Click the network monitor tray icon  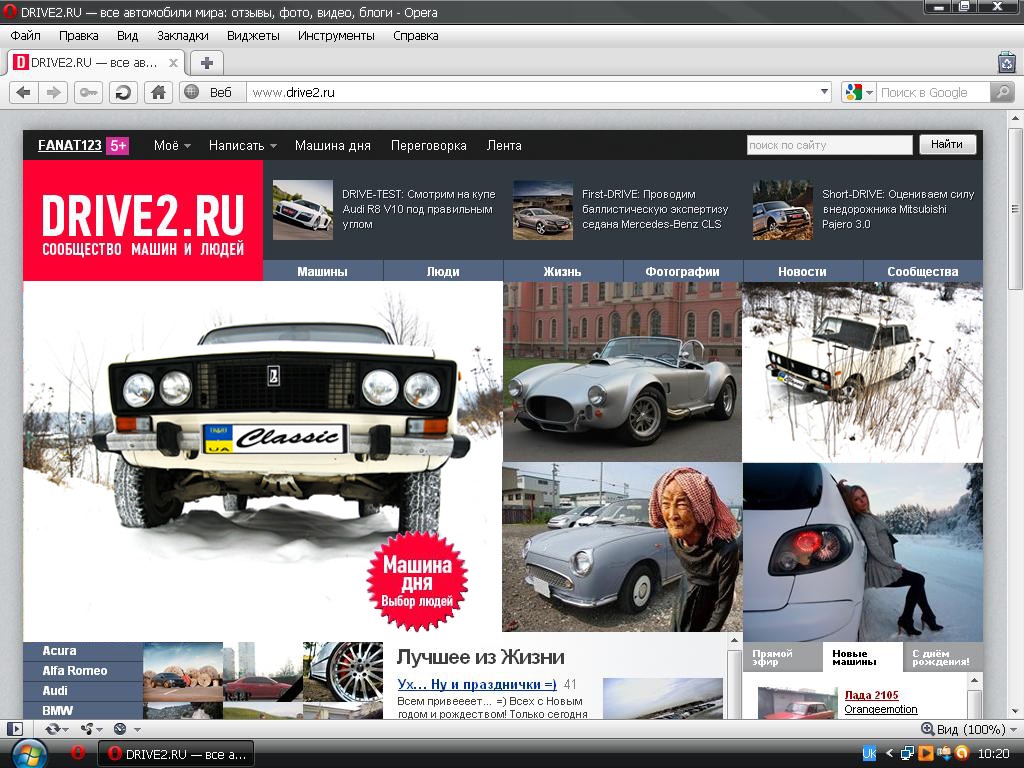[907, 754]
